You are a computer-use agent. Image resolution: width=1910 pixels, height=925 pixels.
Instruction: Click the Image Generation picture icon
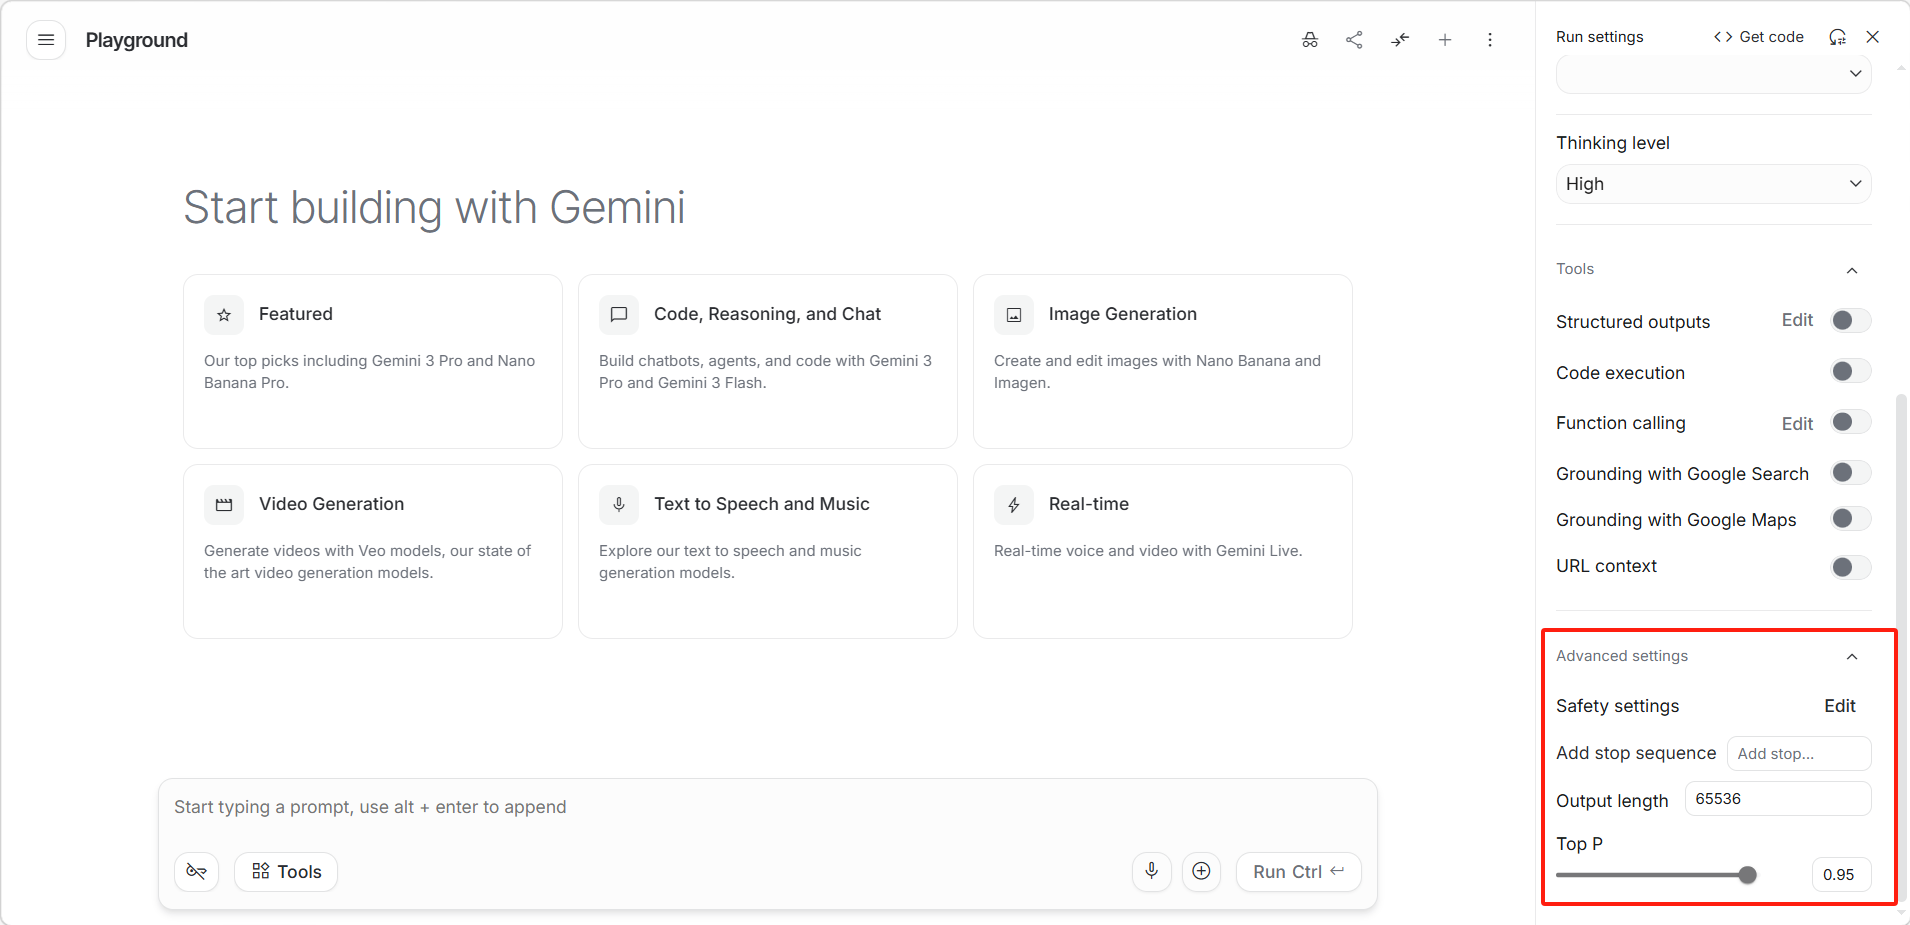(1014, 315)
